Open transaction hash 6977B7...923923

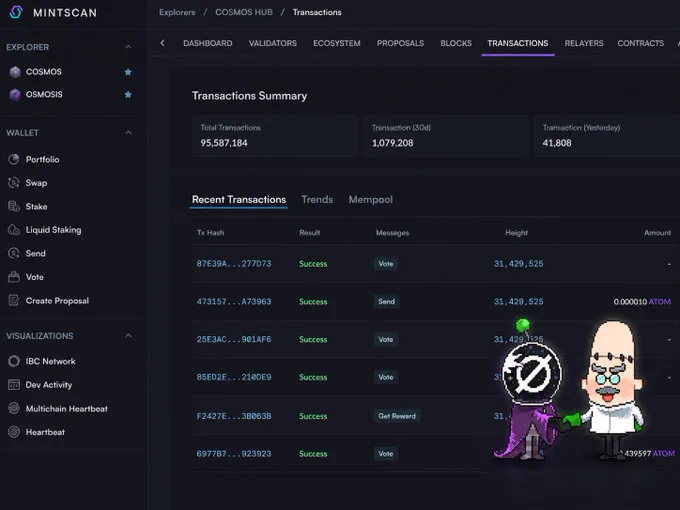click(x=234, y=454)
